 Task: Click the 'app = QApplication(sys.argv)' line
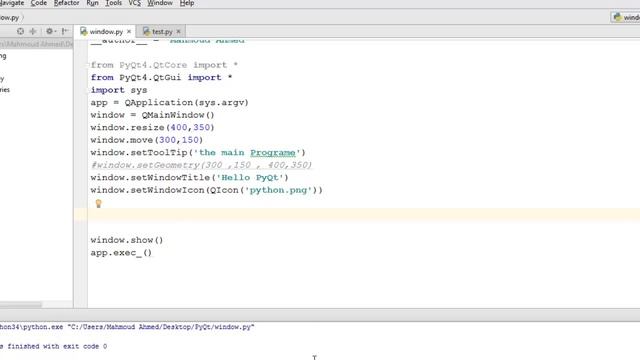tap(169, 102)
